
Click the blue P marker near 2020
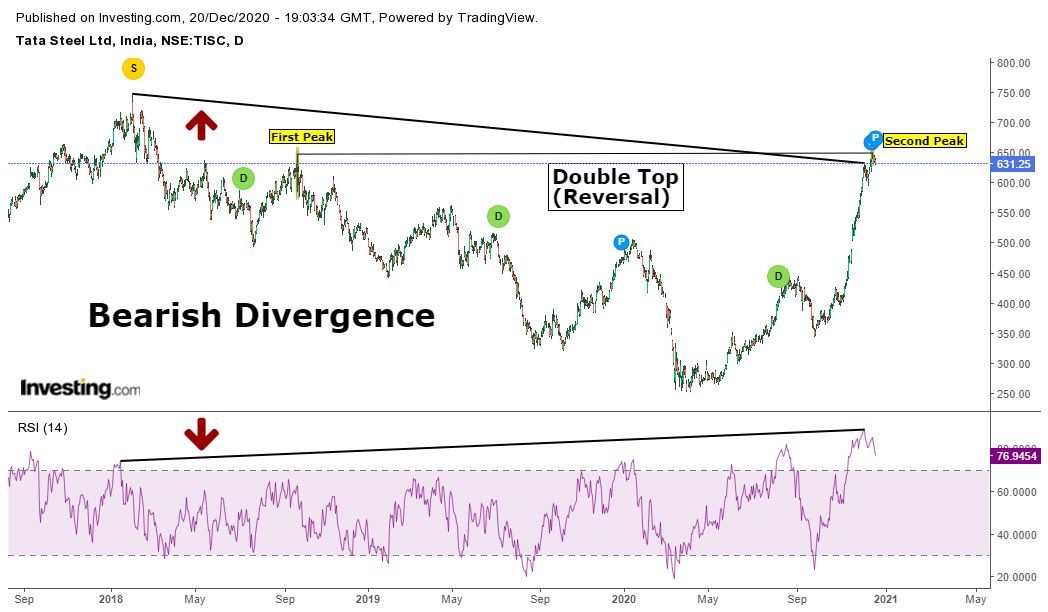tap(622, 242)
